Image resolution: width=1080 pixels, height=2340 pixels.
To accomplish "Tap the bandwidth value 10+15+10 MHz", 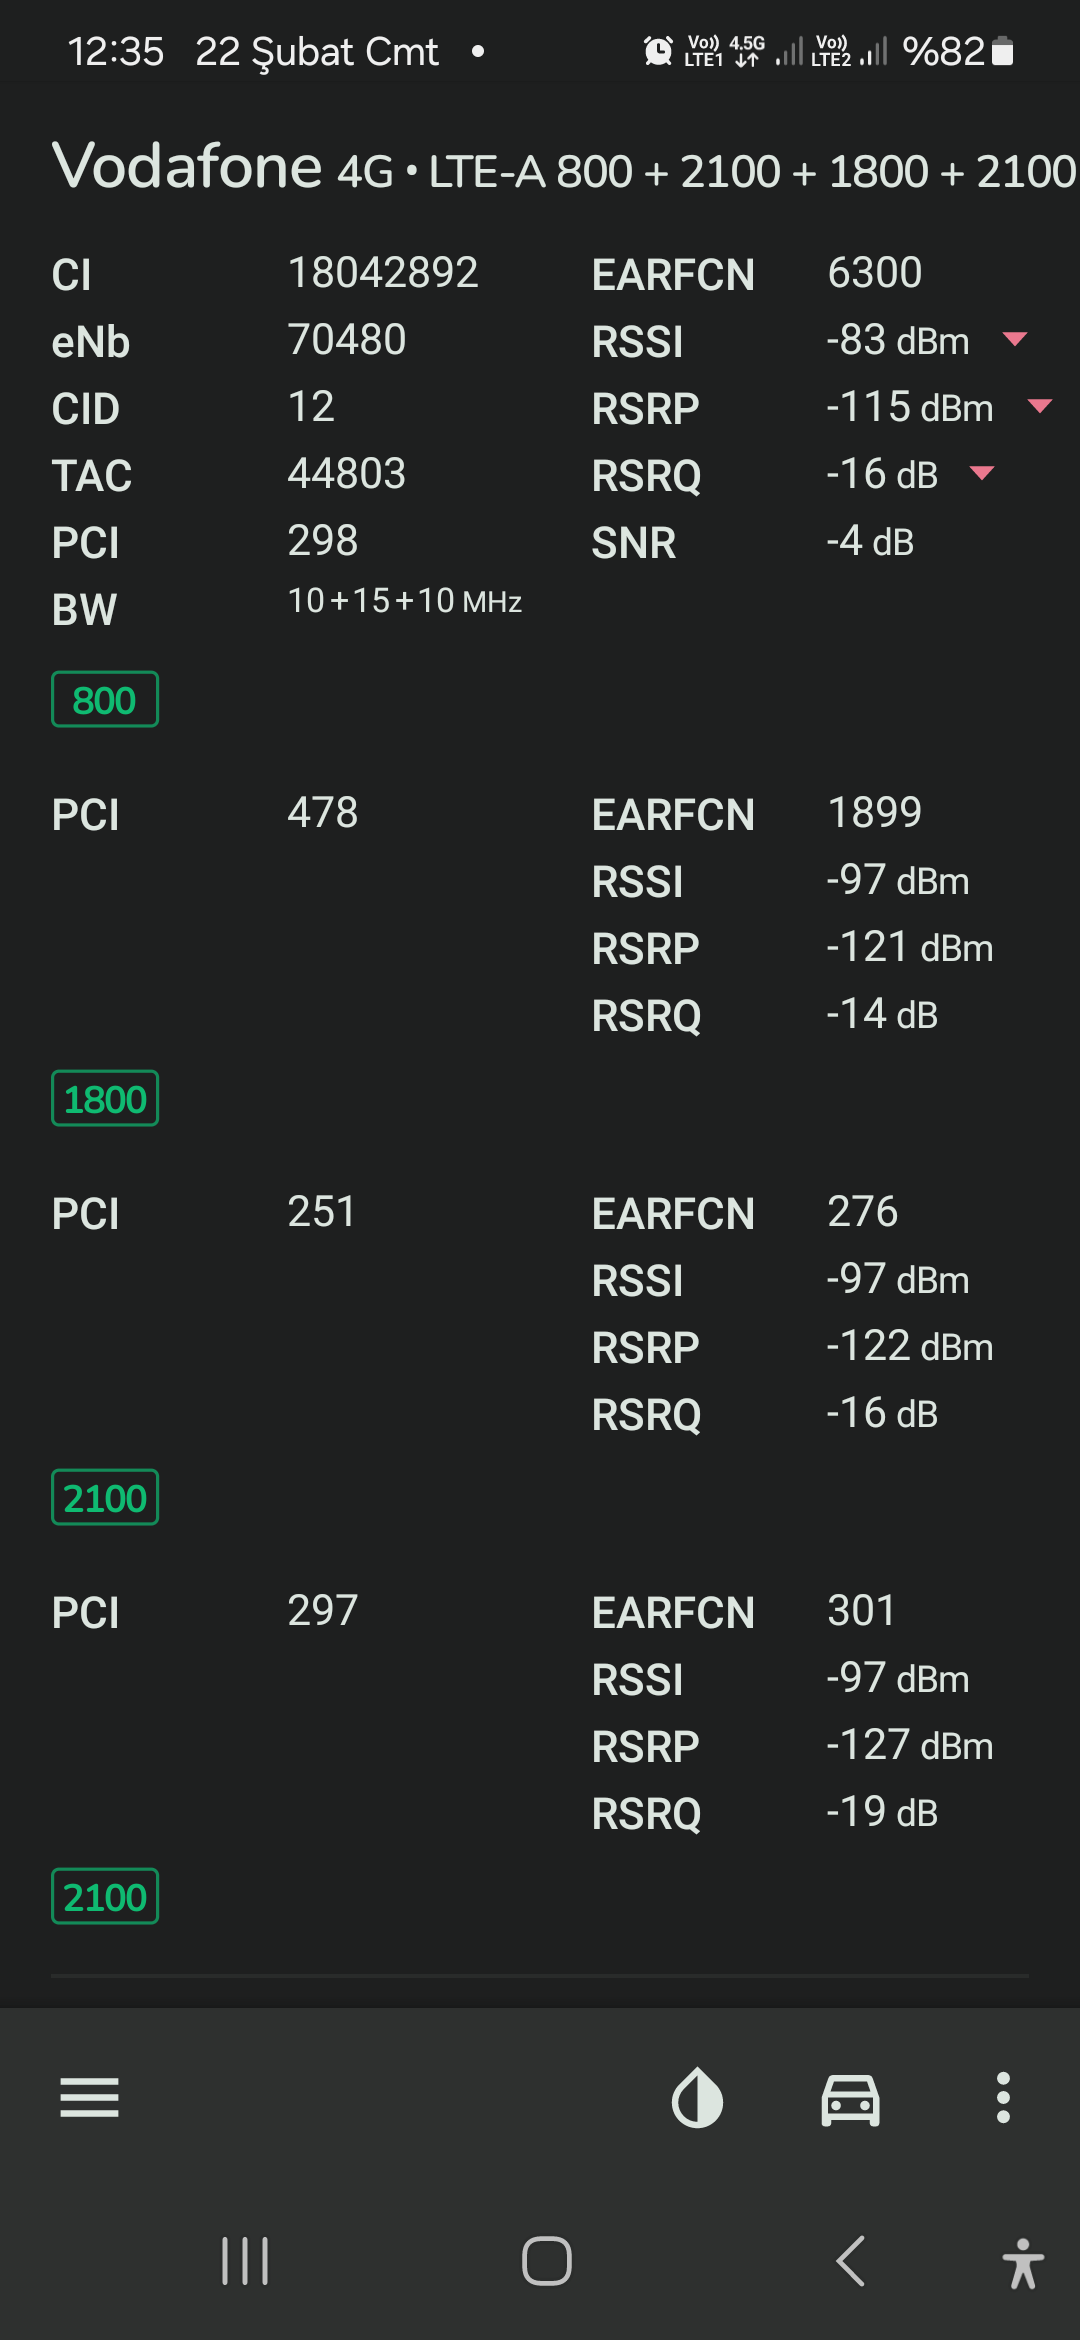I will (x=405, y=601).
